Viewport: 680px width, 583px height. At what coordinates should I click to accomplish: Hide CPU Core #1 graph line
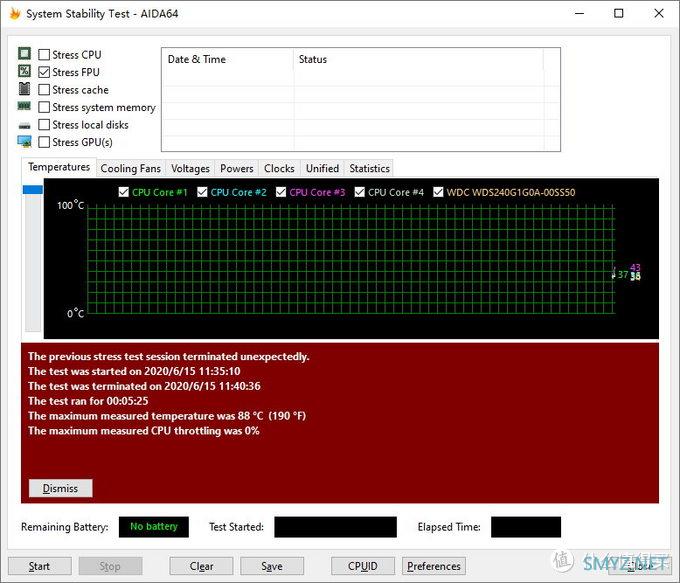click(124, 192)
